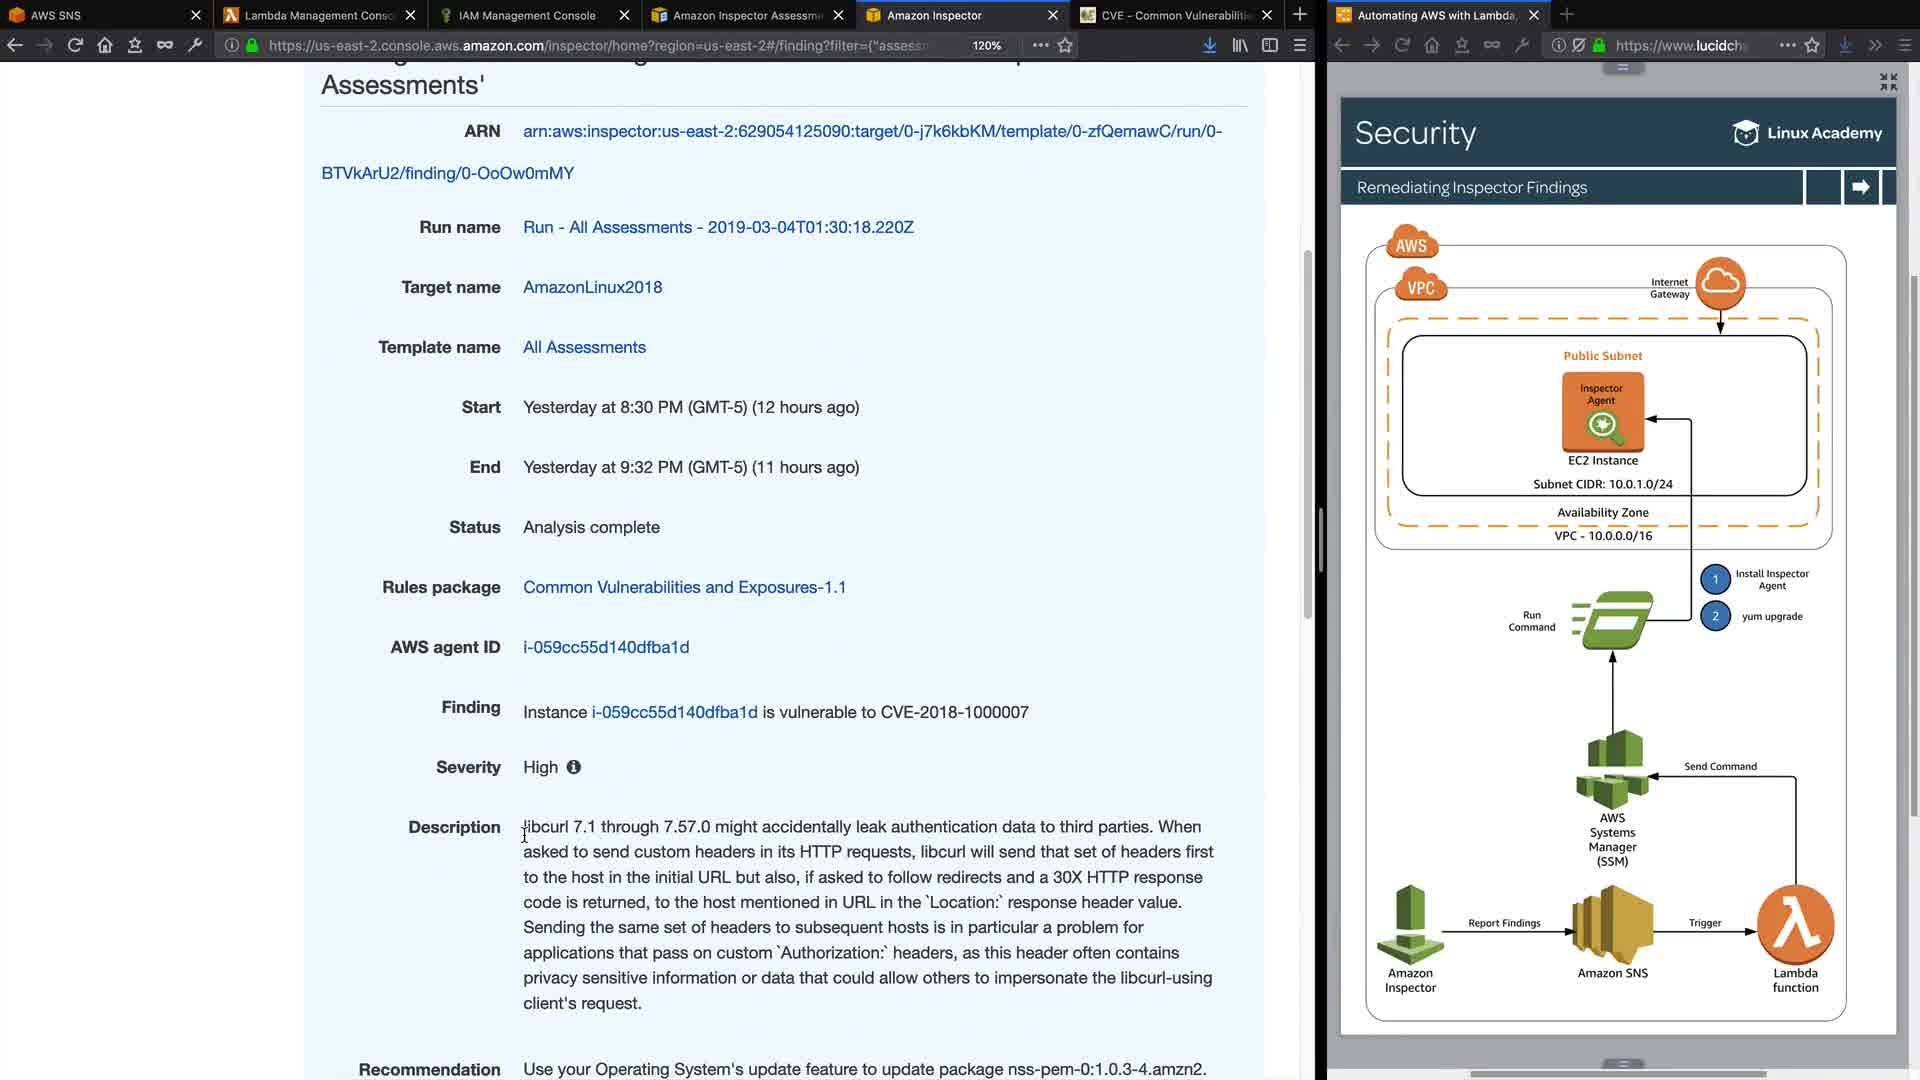Open the AmazonLinux2018 target link
1920x1080 pixels.
(x=592, y=287)
